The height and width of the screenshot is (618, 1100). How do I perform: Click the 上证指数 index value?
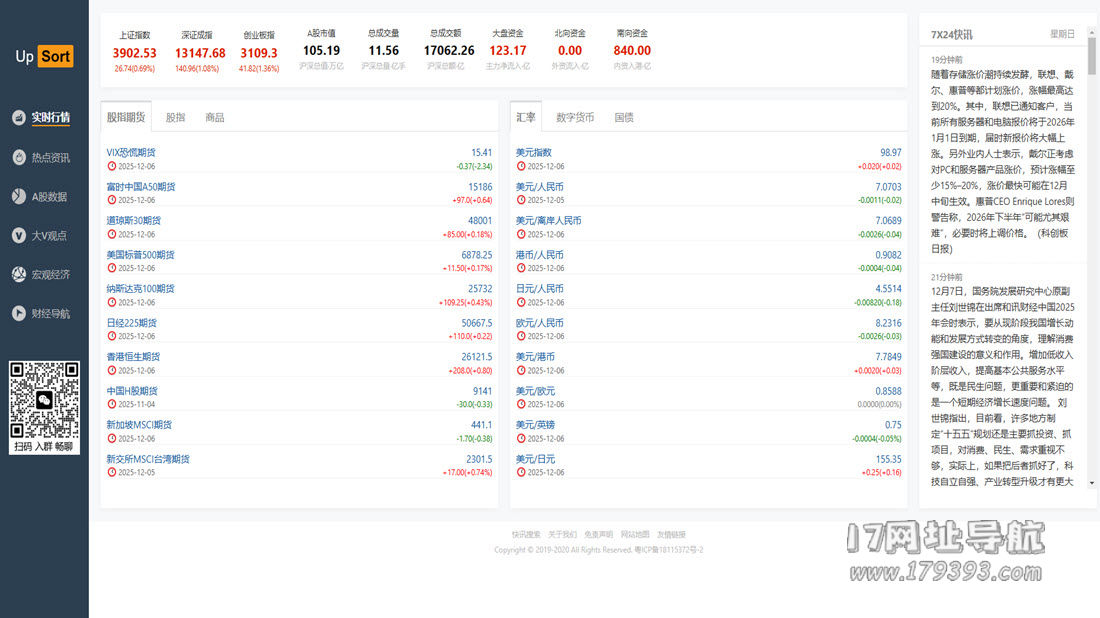click(134, 52)
